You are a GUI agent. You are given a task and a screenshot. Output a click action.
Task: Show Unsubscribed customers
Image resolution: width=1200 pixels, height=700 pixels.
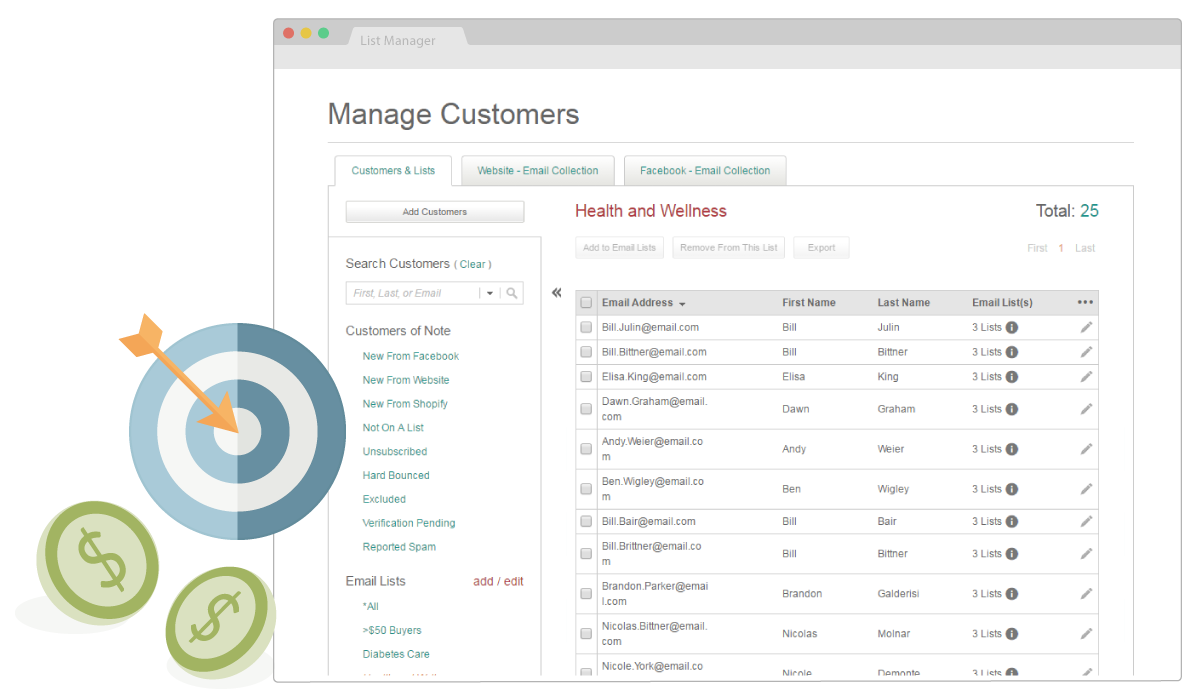[395, 452]
